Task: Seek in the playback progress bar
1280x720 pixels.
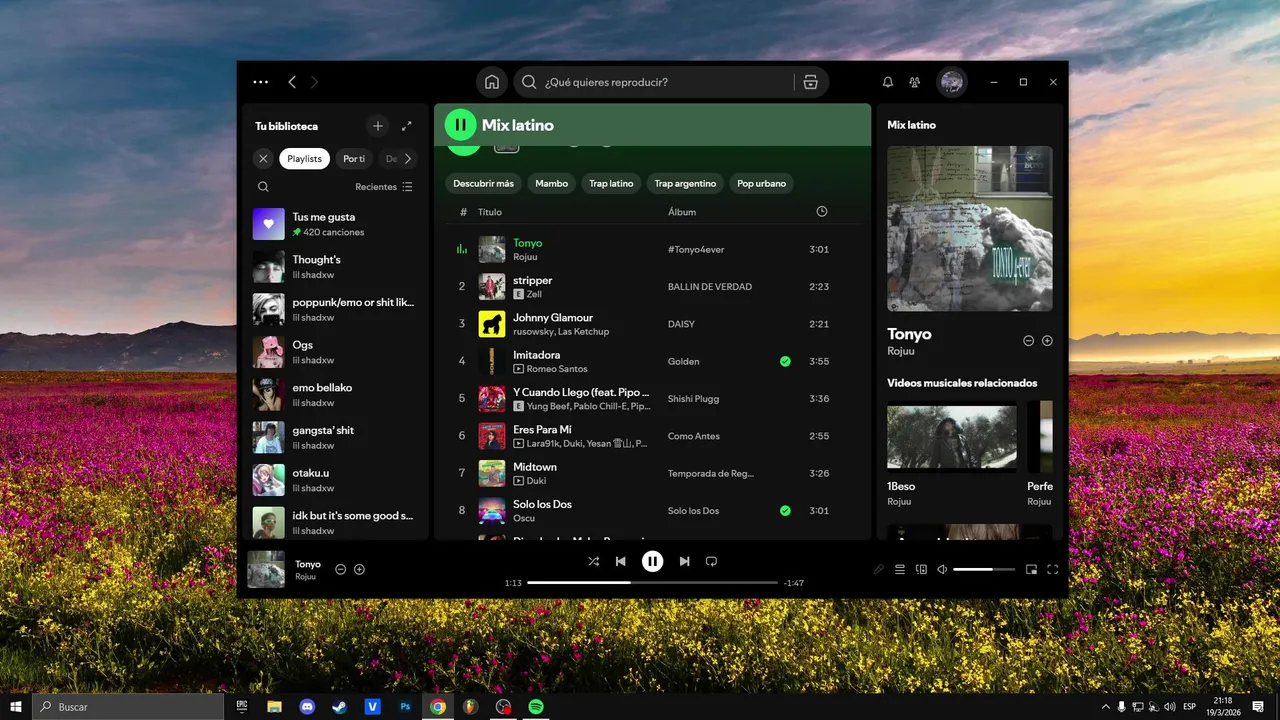Action: pyautogui.click(x=652, y=582)
